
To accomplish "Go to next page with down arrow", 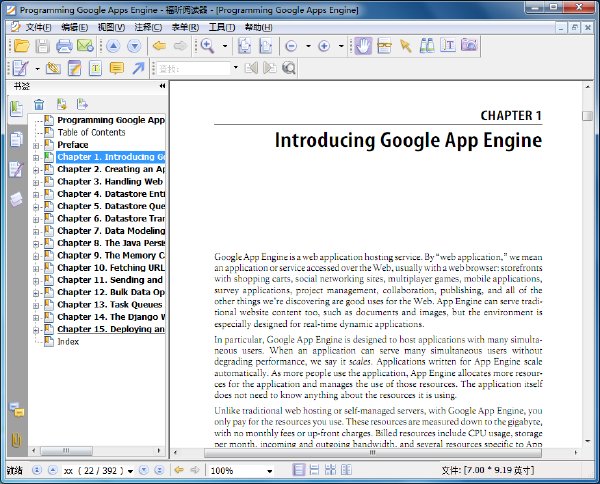I will (x=134, y=46).
